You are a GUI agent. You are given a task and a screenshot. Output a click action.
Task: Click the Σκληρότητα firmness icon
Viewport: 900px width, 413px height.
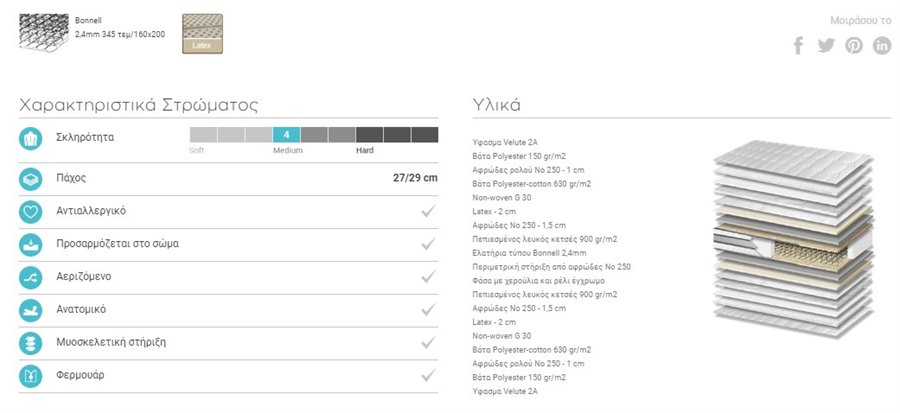(x=30, y=139)
